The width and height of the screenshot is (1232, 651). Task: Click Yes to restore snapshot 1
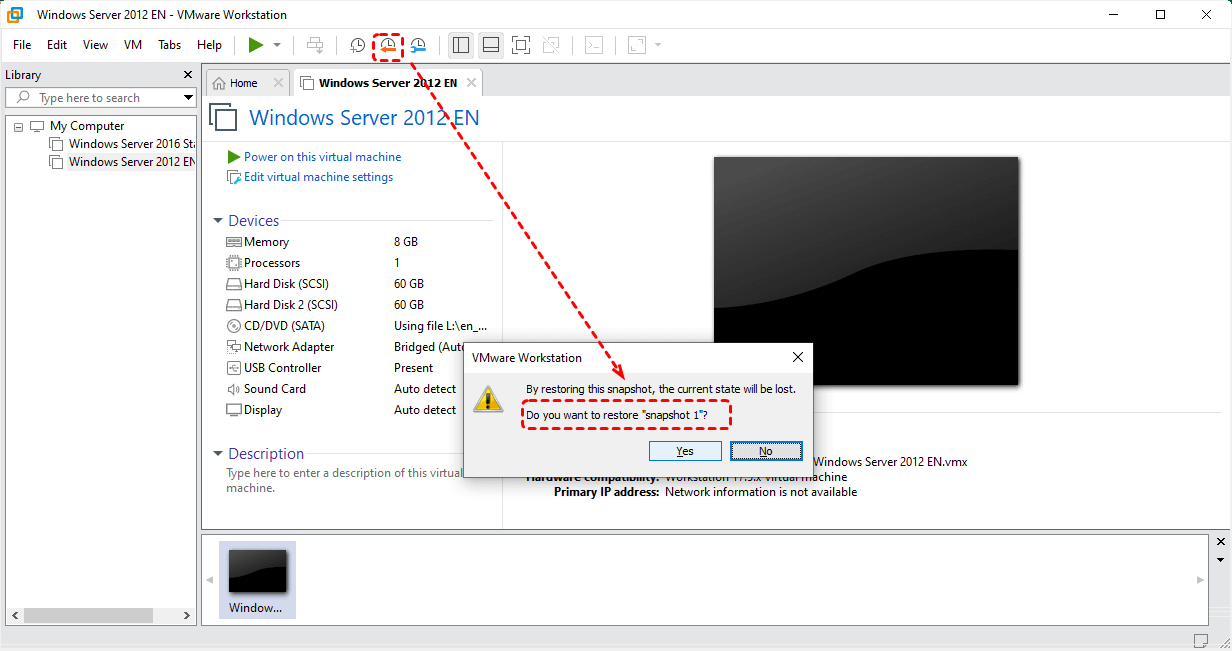pos(685,451)
